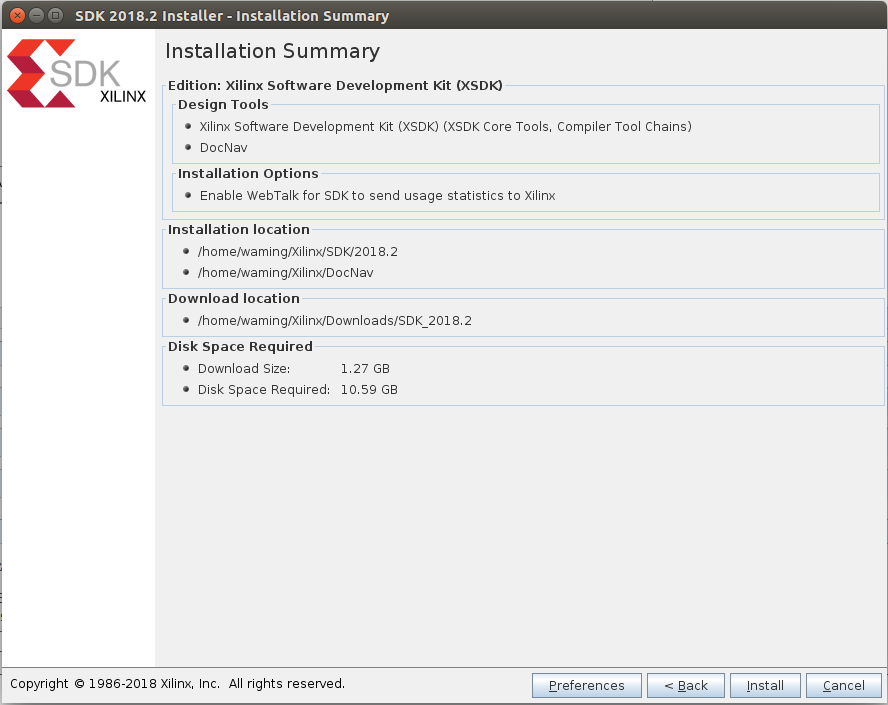Screen dimensions: 888x705
Task: Click the Installation Summary heading
Action: point(272,51)
